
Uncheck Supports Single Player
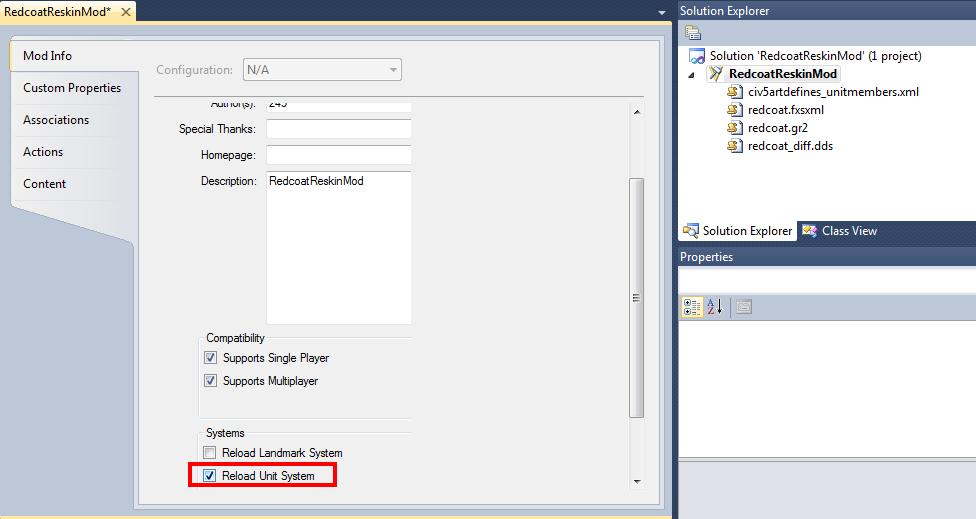(x=210, y=358)
